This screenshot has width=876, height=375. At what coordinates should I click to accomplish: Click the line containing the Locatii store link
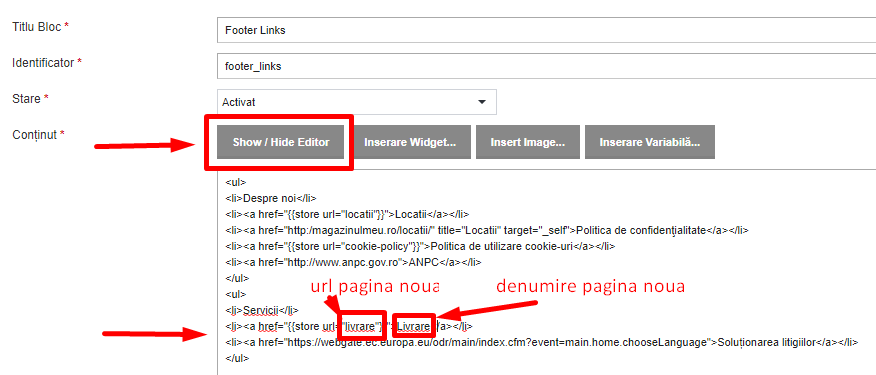click(x=347, y=214)
